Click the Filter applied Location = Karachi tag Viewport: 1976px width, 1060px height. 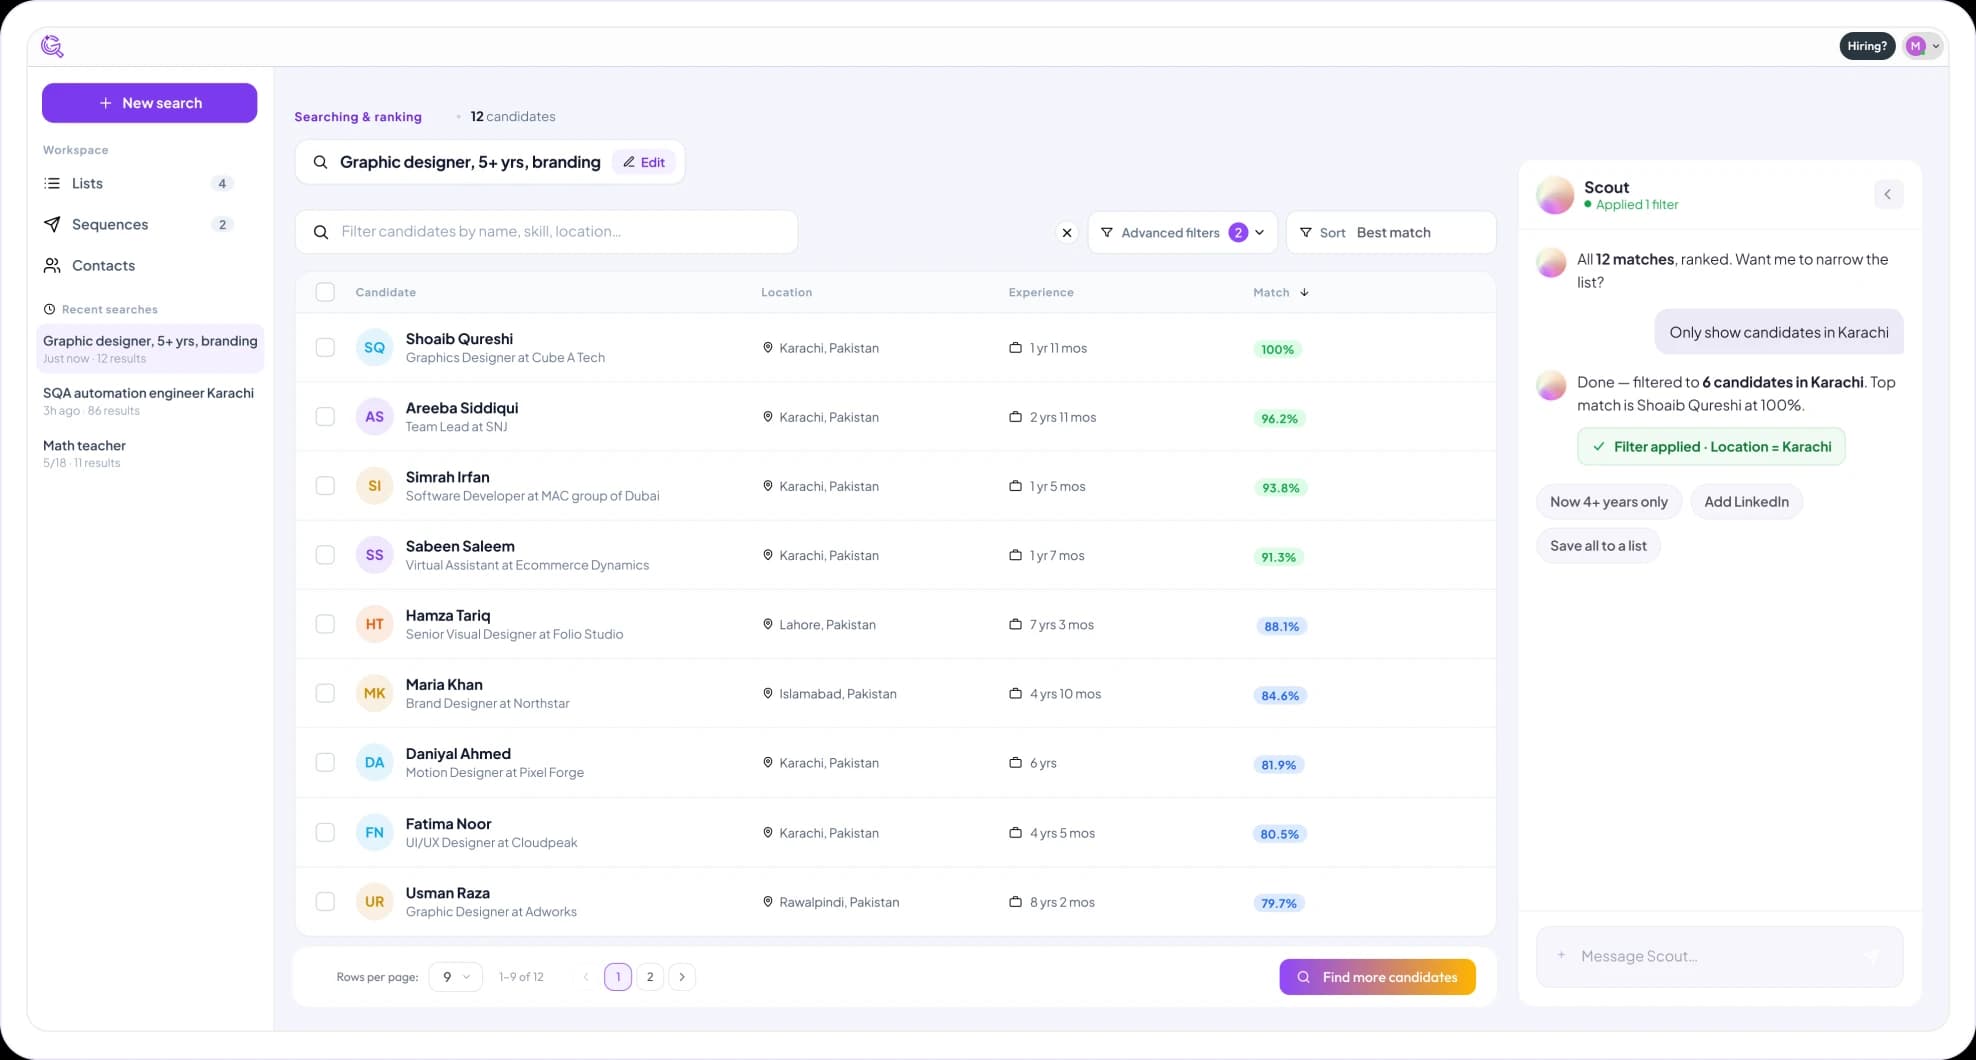(x=1711, y=447)
